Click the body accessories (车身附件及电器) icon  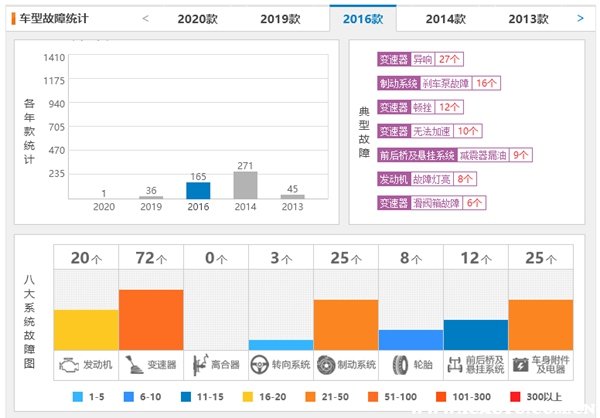521,364
